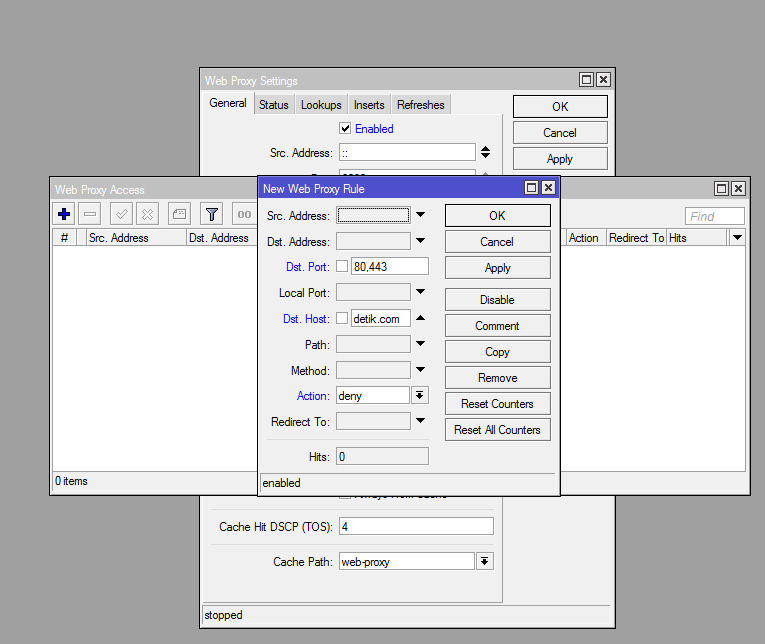The image size is (765, 644).
Task: Click the enable checkmark toolbar icon
Action: pos(121,214)
